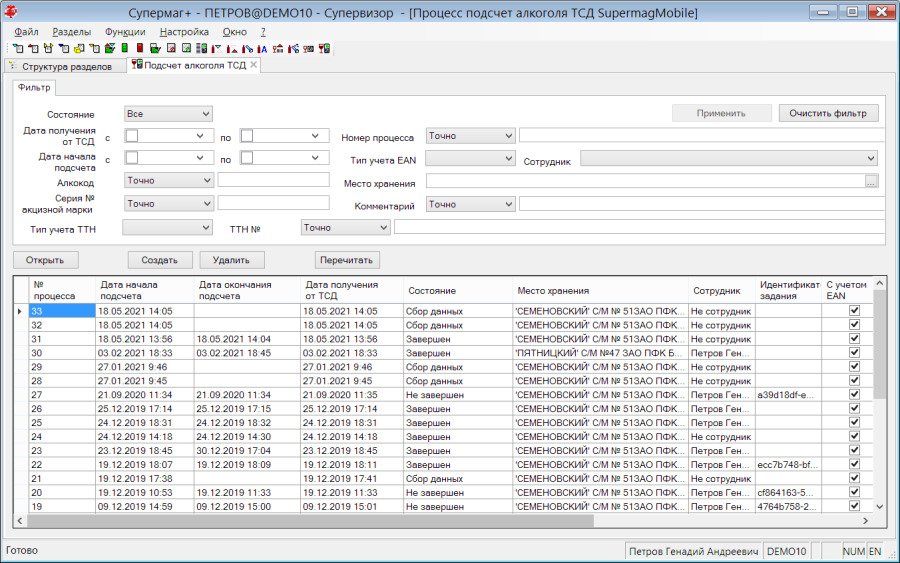Click the bottle with blue letter A icon
900x563 pixels.
(x=262, y=49)
